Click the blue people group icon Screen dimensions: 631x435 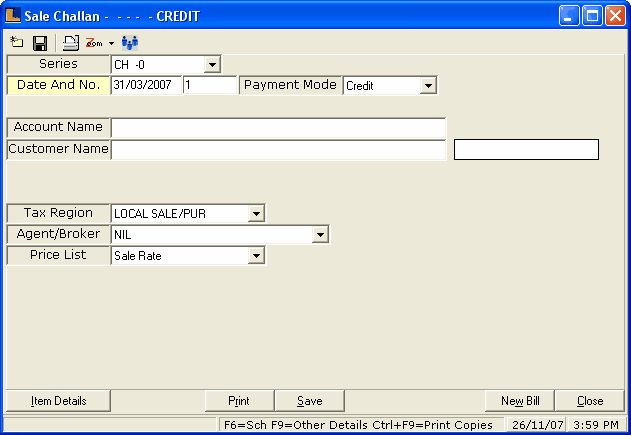[x=130, y=43]
